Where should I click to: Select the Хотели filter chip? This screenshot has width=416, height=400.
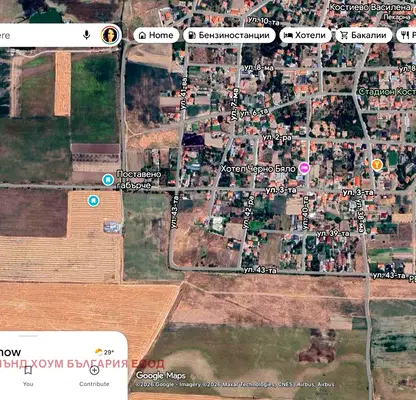[305, 35]
